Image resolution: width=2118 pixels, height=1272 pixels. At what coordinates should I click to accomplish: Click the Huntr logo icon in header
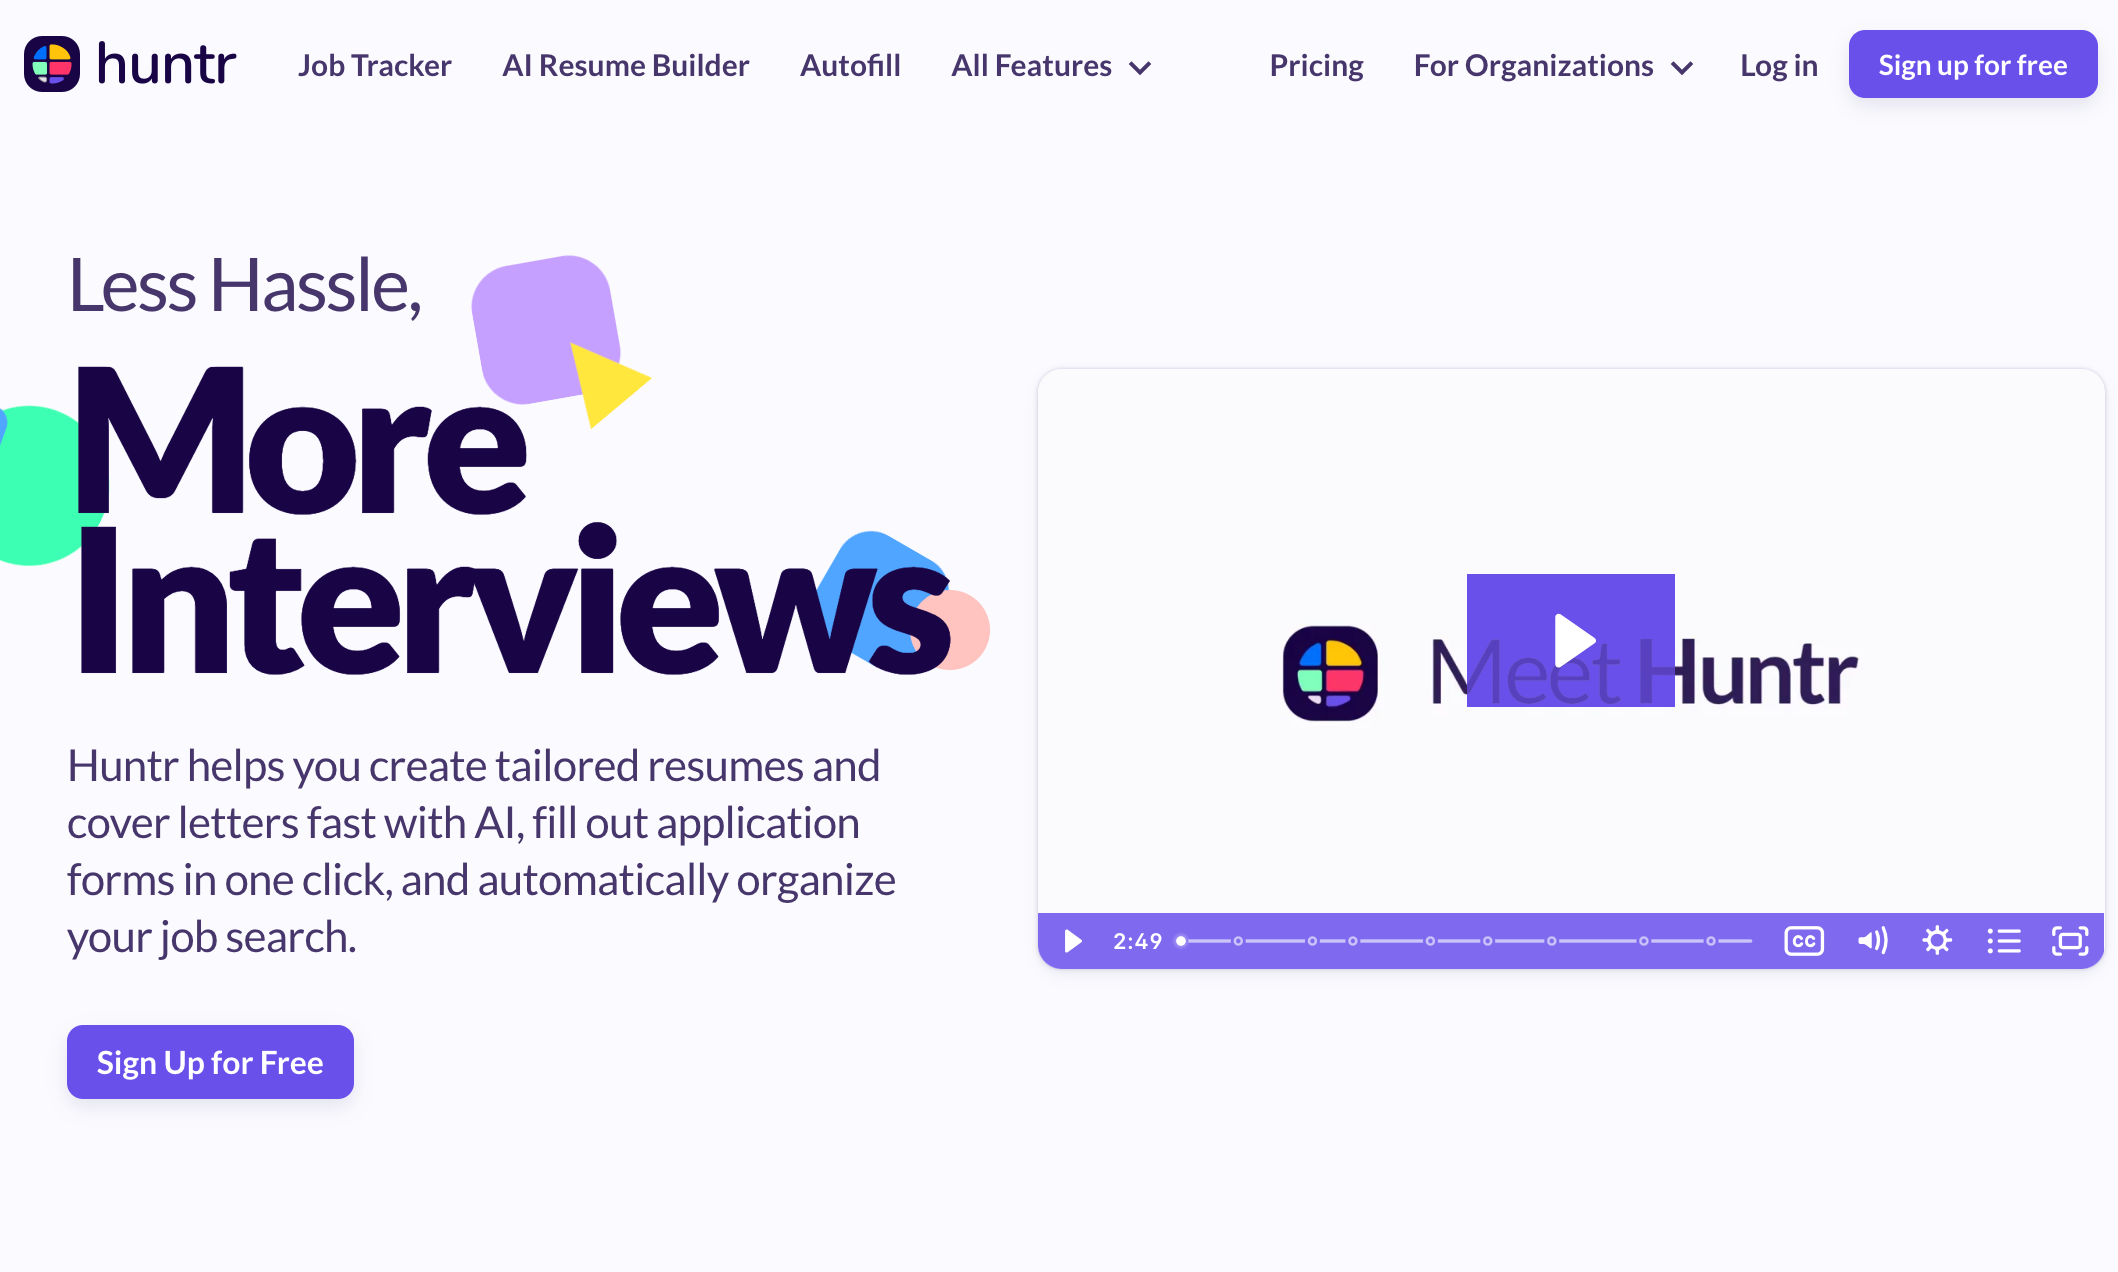52,64
